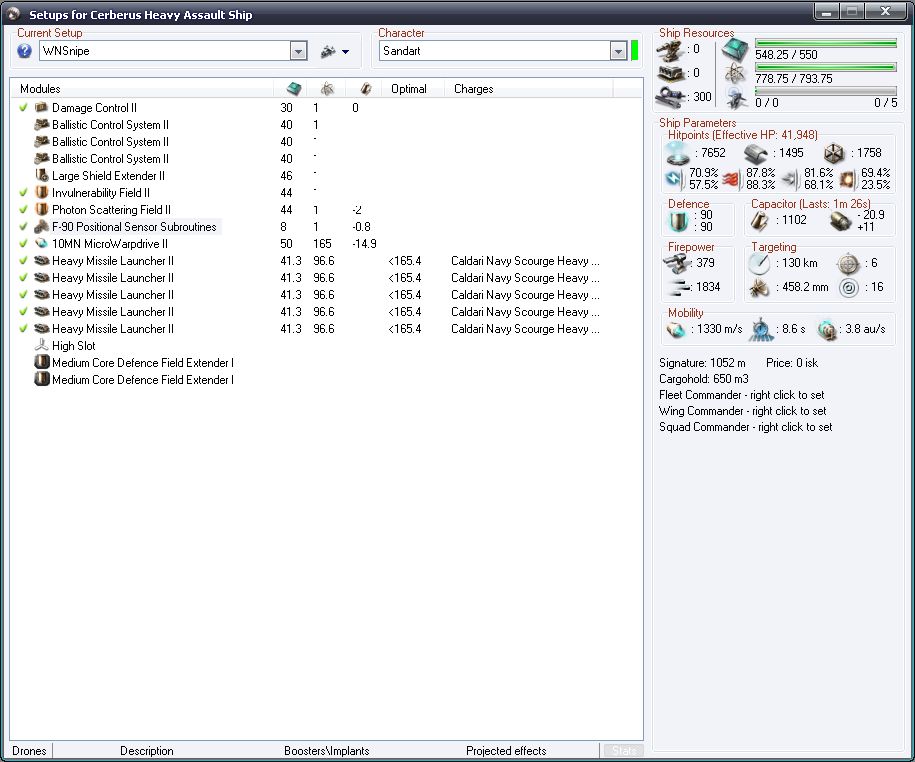Click the align time icon showing 8.6 s

tap(761, 330)
